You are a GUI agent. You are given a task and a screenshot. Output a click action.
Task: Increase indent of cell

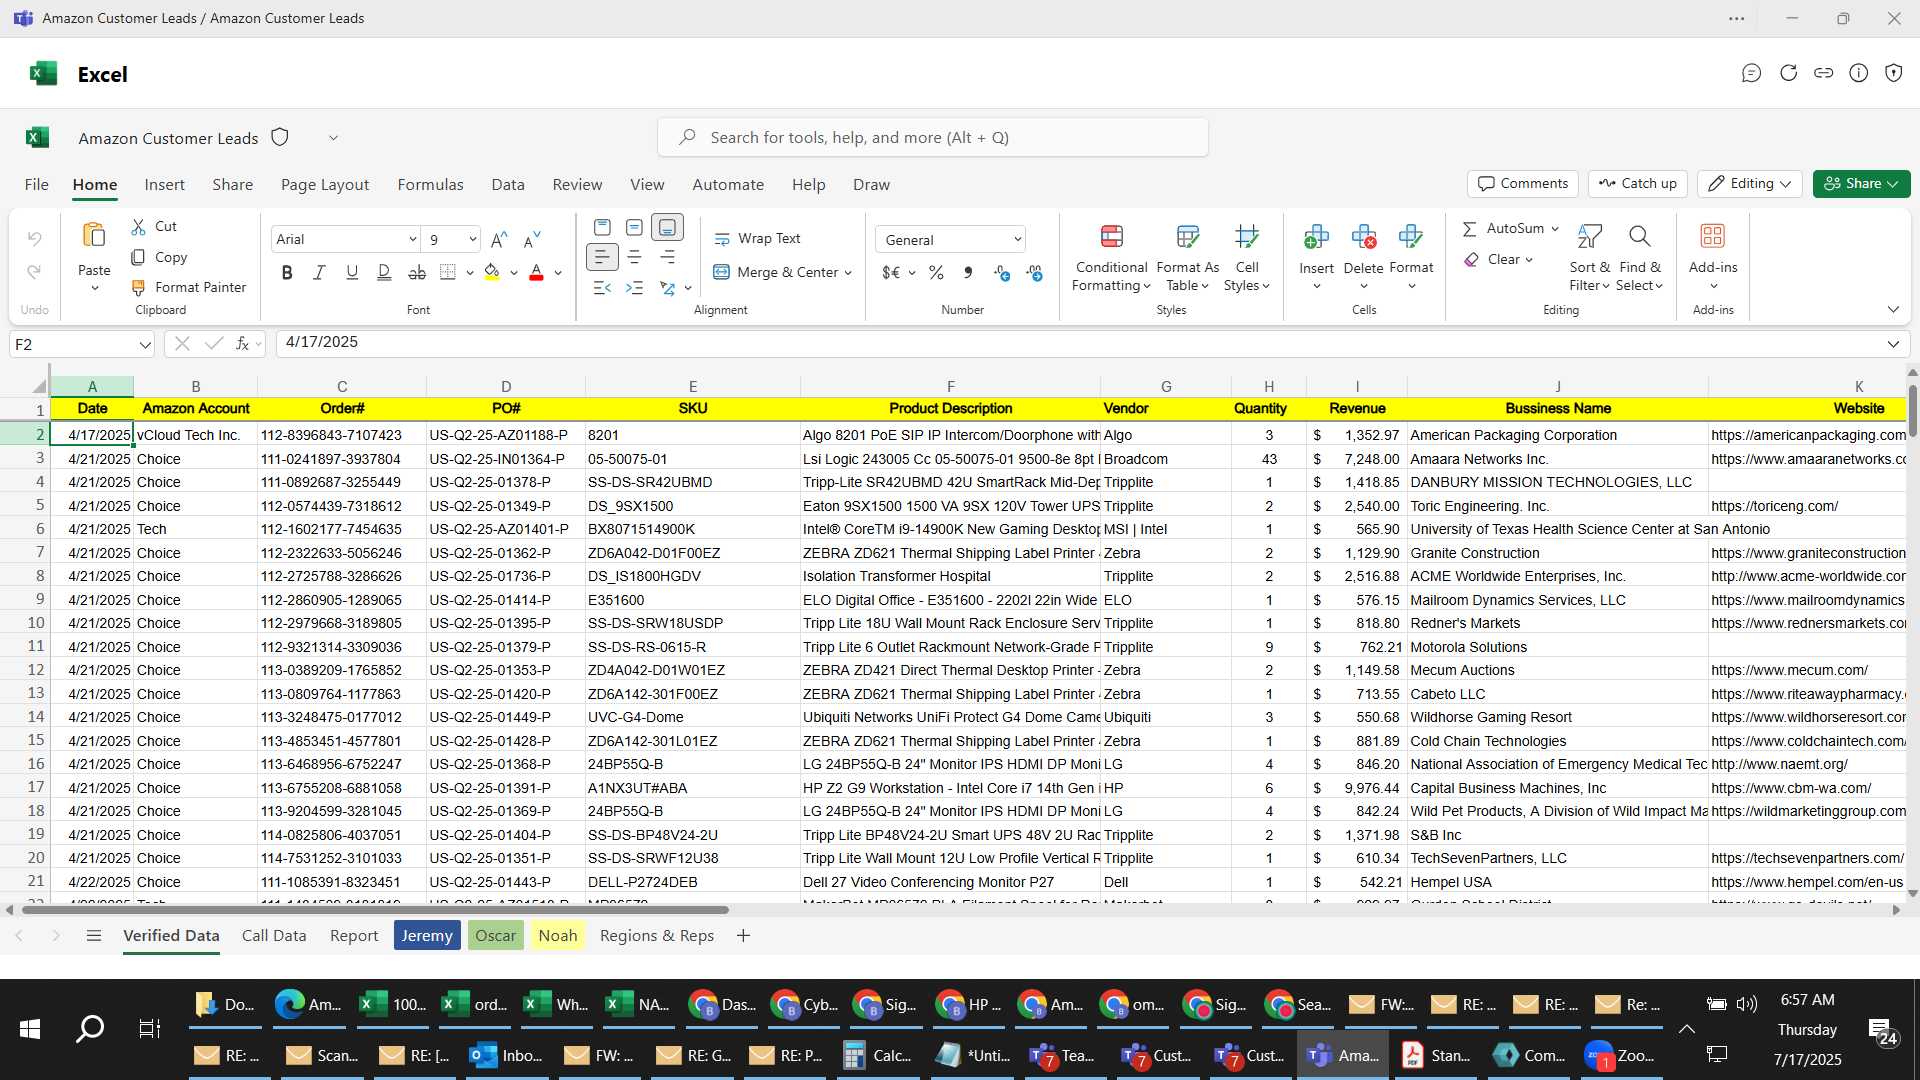(x=634, y=288)
